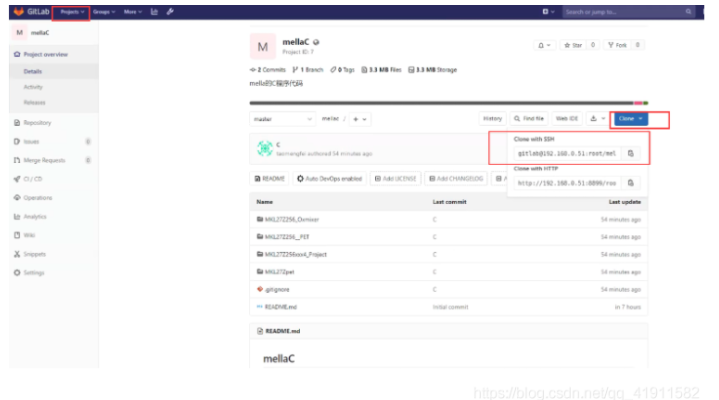Image resolution: width=719 pixels, height=400 pixels.
Task: Click the search magnifier icon
Action: (x=688, y=12)
